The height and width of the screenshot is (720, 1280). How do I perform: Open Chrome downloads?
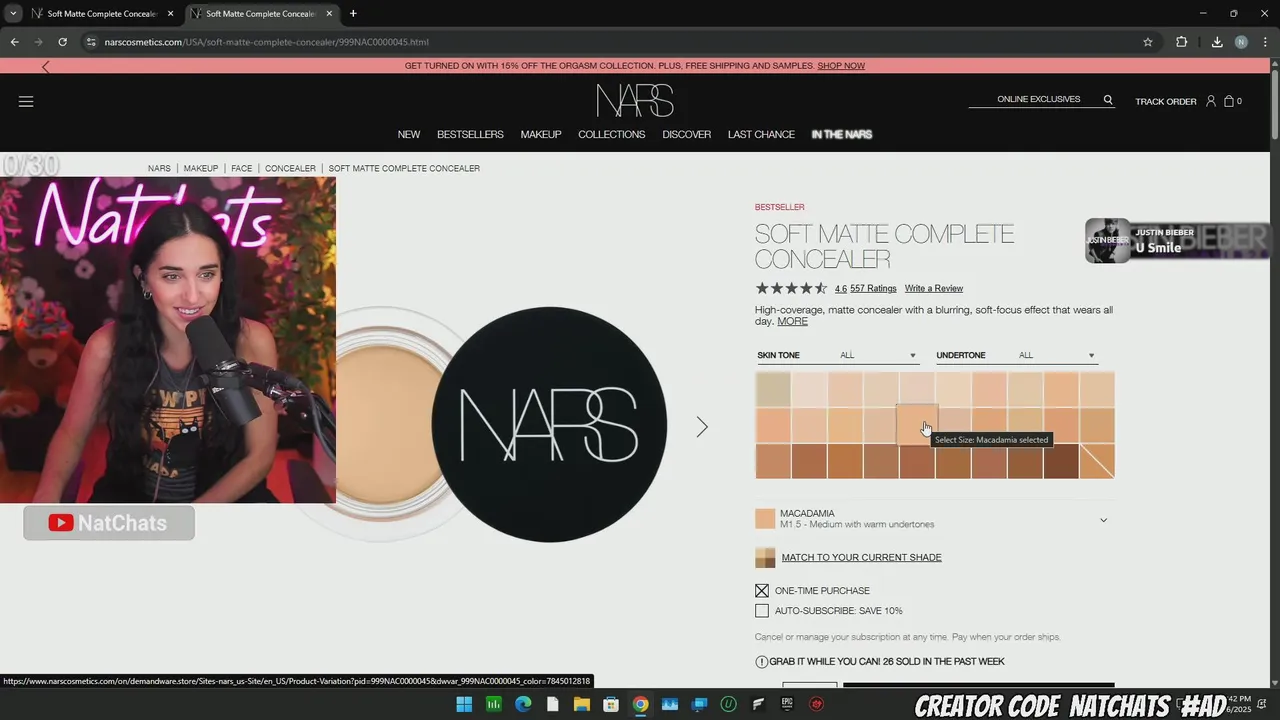(x=1217, y=42)
